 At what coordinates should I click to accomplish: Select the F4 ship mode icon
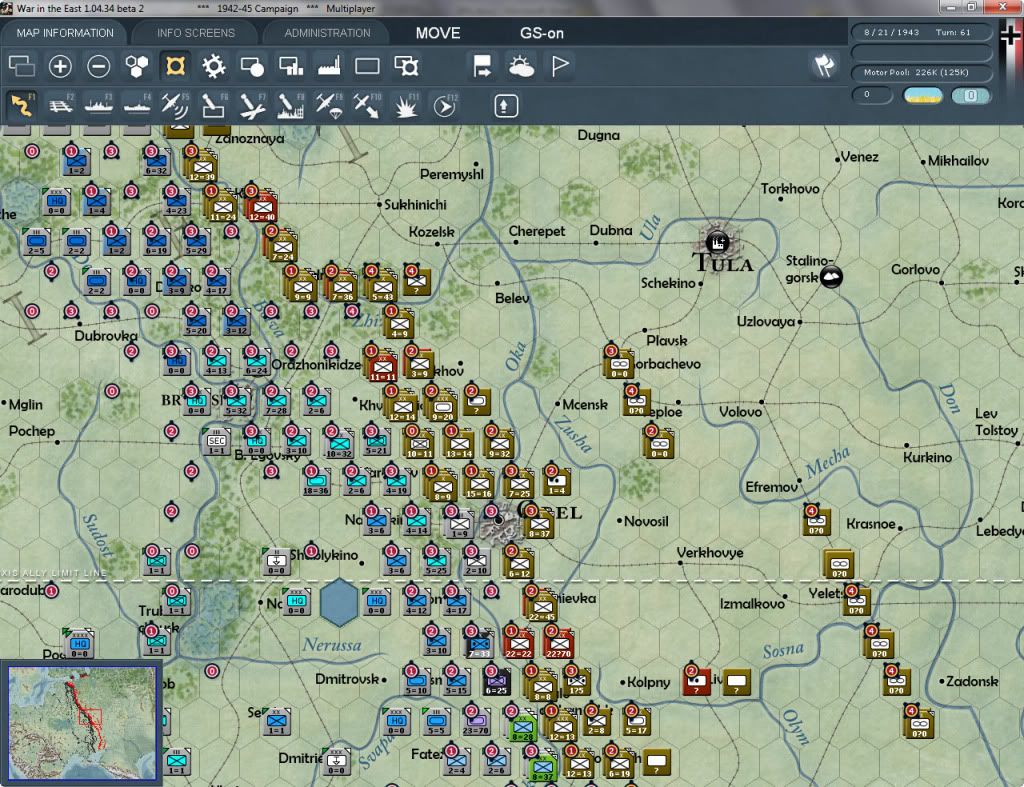[x=137, y=105]
